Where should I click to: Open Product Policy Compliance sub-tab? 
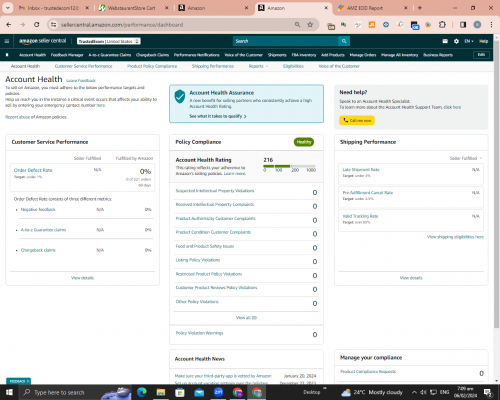152,66
